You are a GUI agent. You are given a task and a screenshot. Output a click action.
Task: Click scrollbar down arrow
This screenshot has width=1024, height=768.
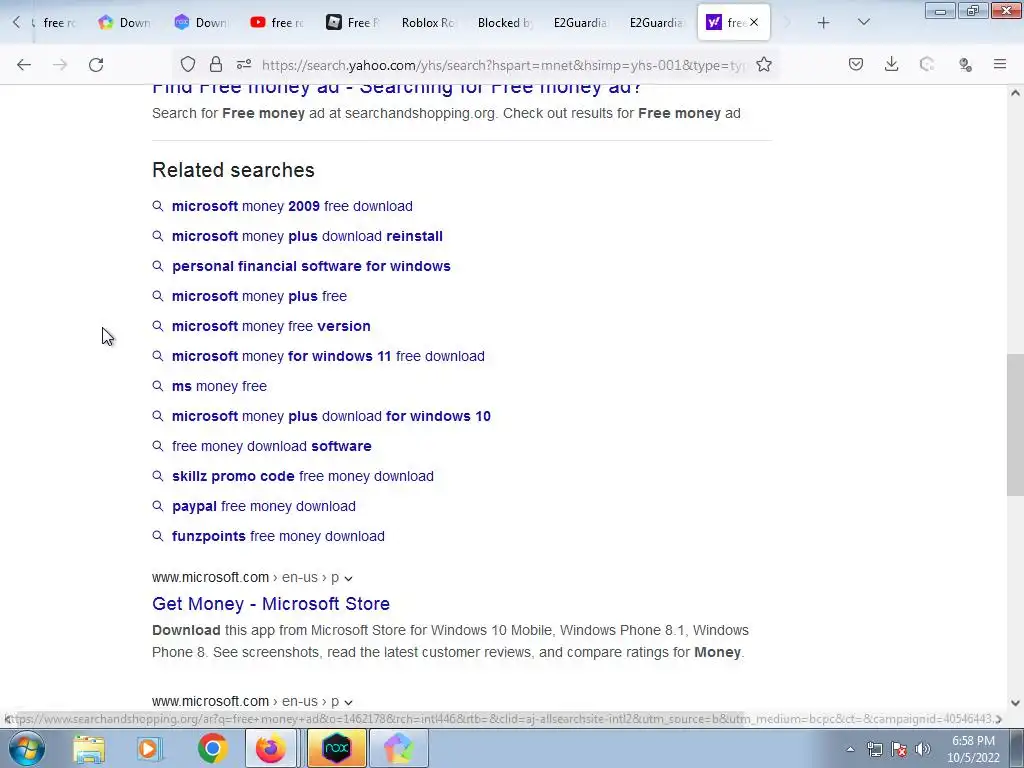1015,703
